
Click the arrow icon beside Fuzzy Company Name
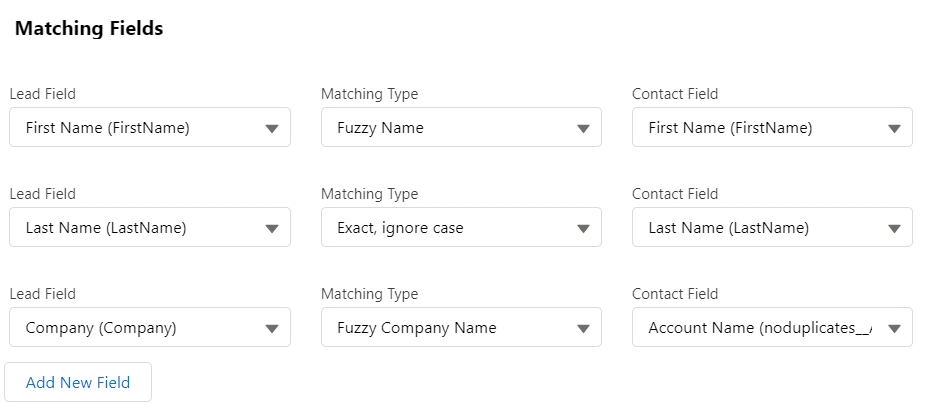[x=583, y=329]
